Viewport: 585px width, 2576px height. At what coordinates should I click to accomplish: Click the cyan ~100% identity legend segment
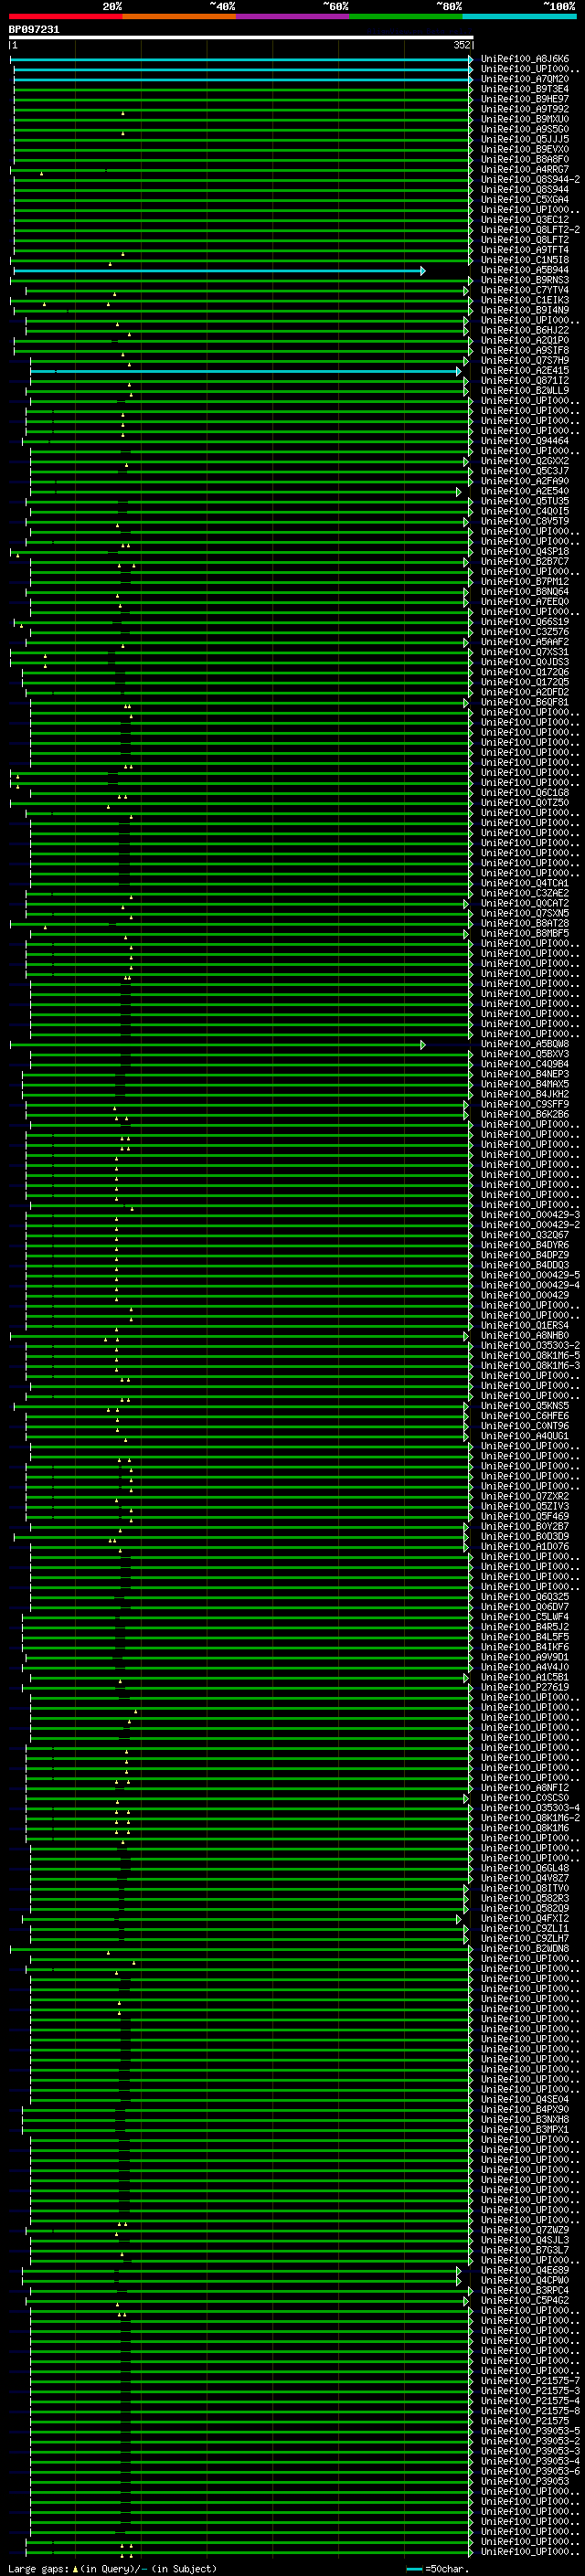click(x=519, y=16)
